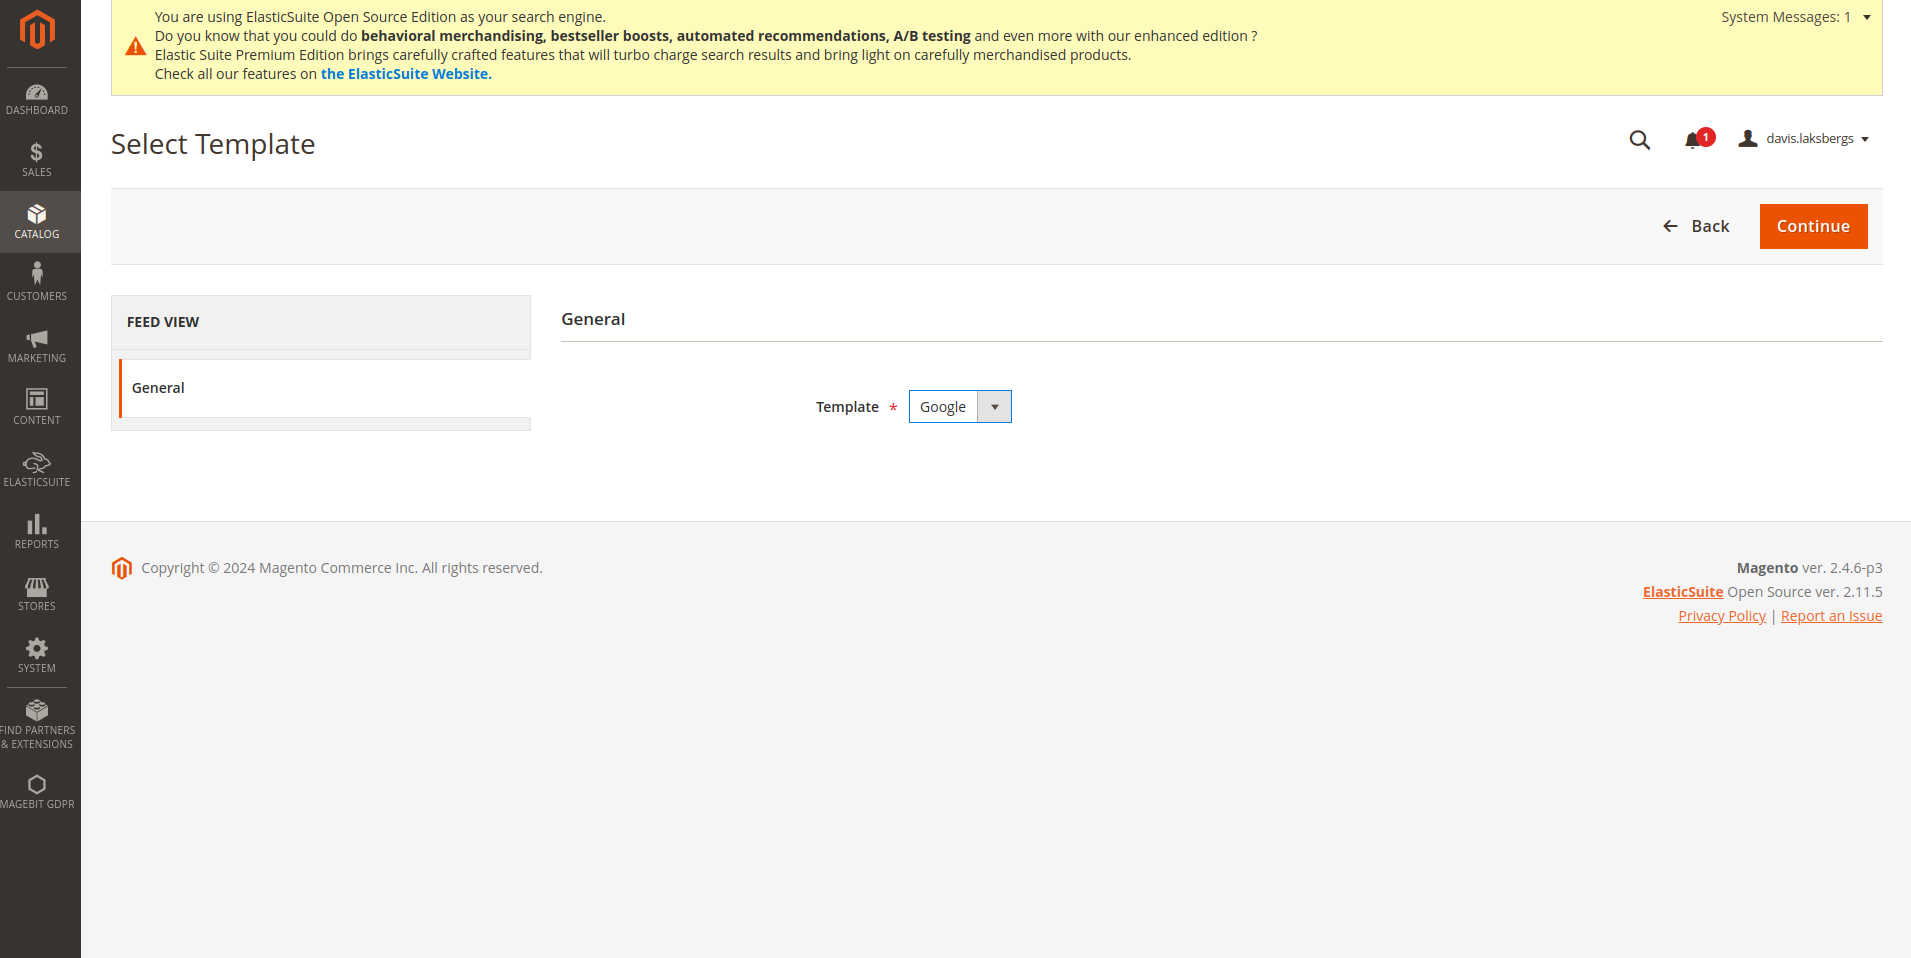Open the davis.laksbergs account menu
The width and height of the screenshot is (1911, 958).
[1805, 139]
